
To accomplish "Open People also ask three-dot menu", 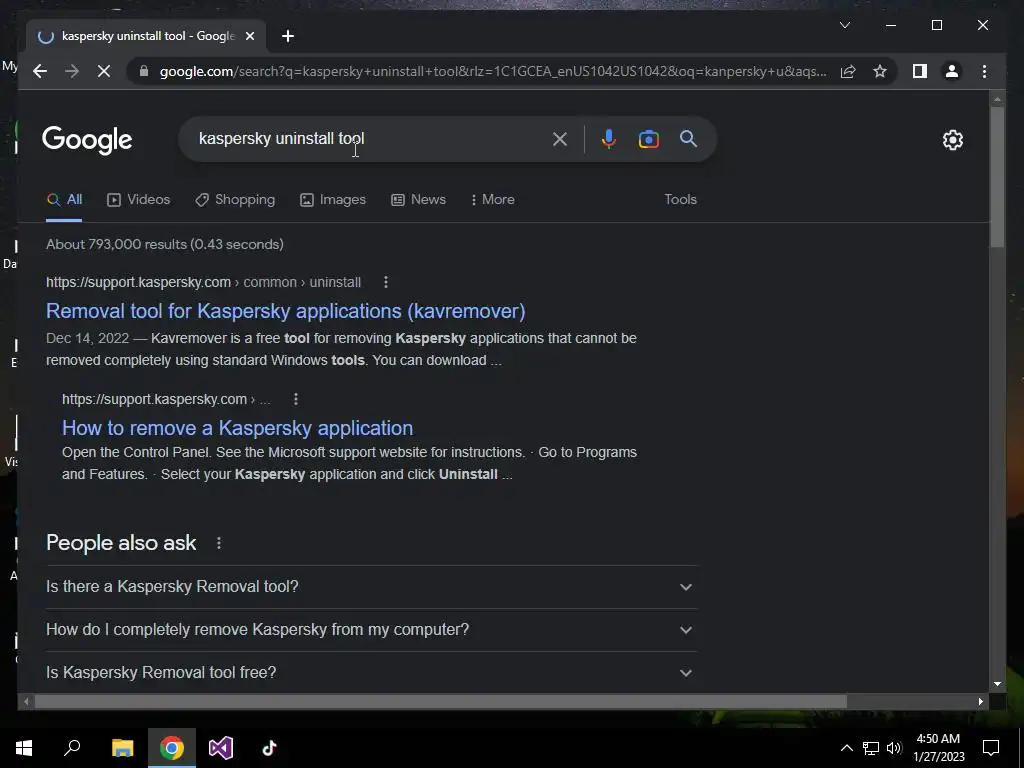I will (x=219, y=543).
